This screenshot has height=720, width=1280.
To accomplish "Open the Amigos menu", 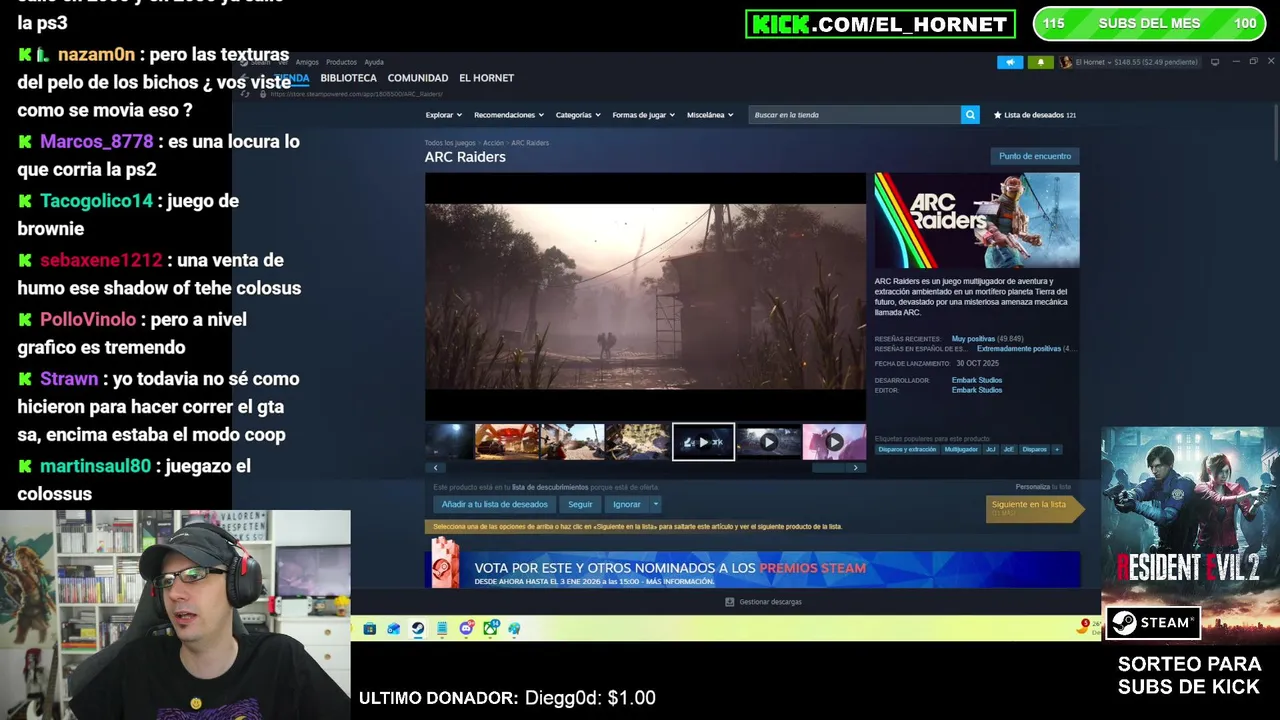I will point(307,62).
